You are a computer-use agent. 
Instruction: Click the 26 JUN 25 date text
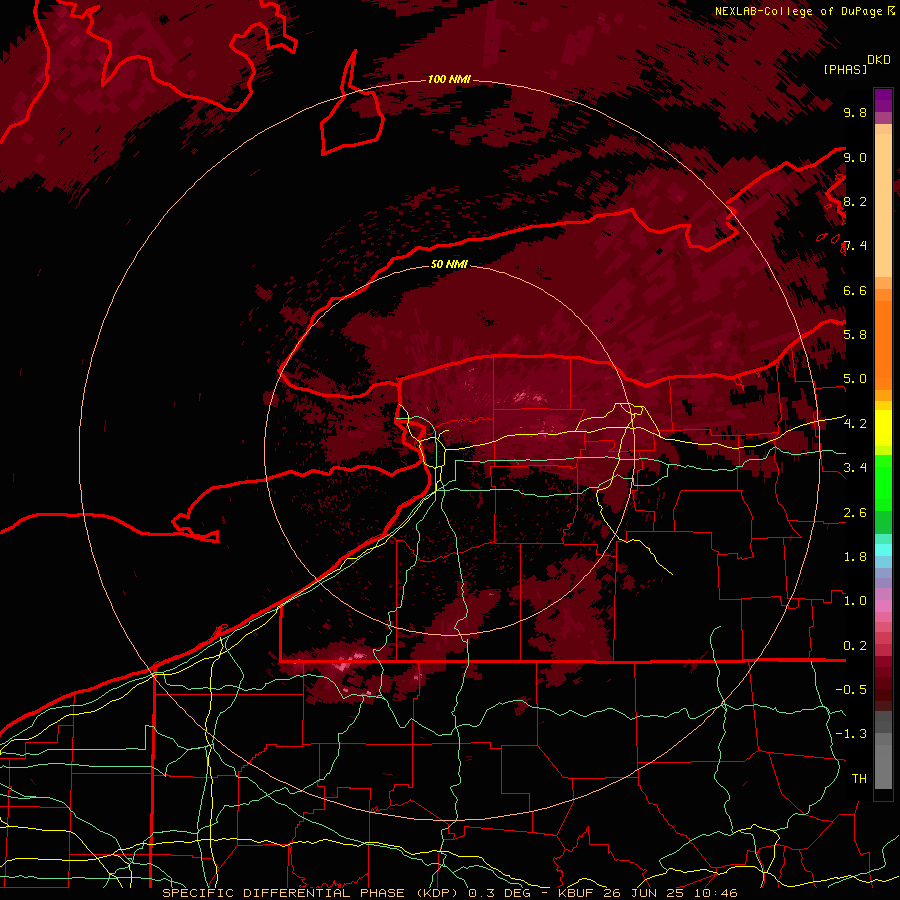646,893
